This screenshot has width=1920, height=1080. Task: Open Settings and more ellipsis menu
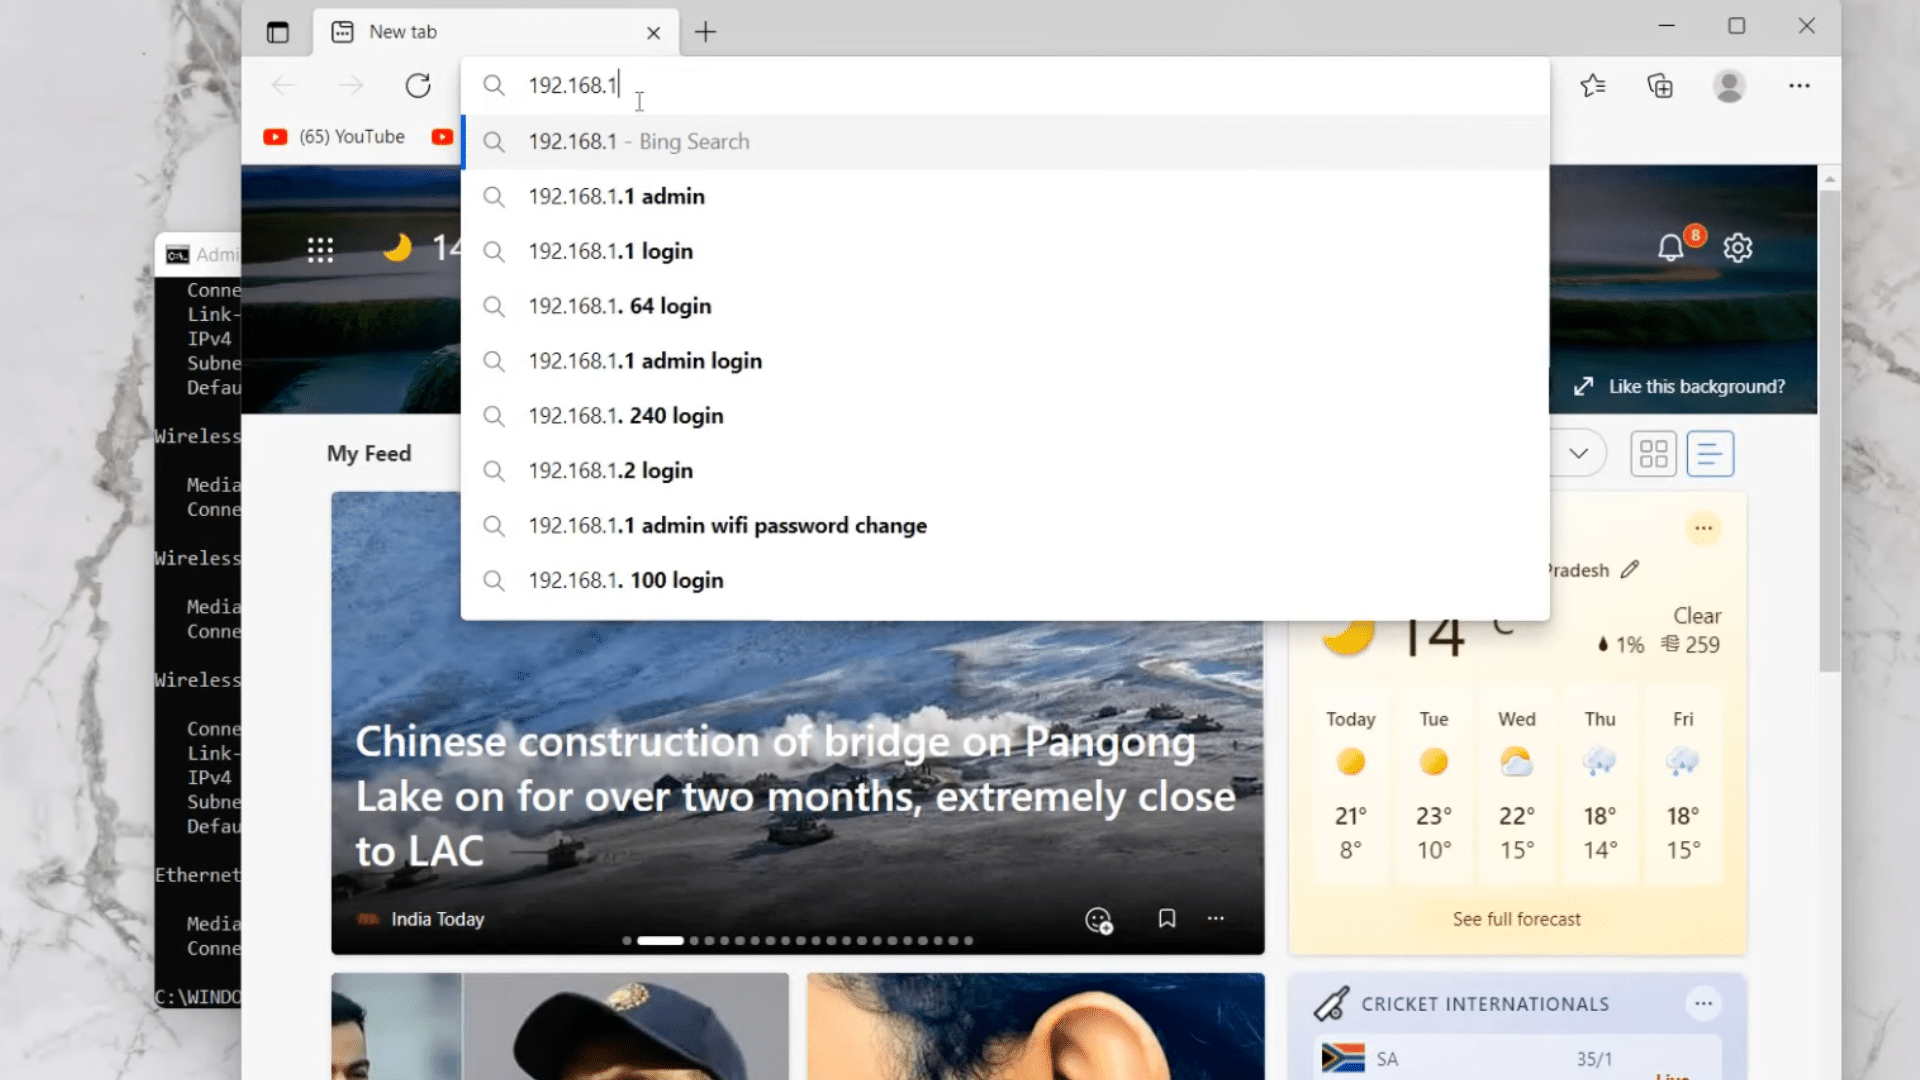point(1799,86)
